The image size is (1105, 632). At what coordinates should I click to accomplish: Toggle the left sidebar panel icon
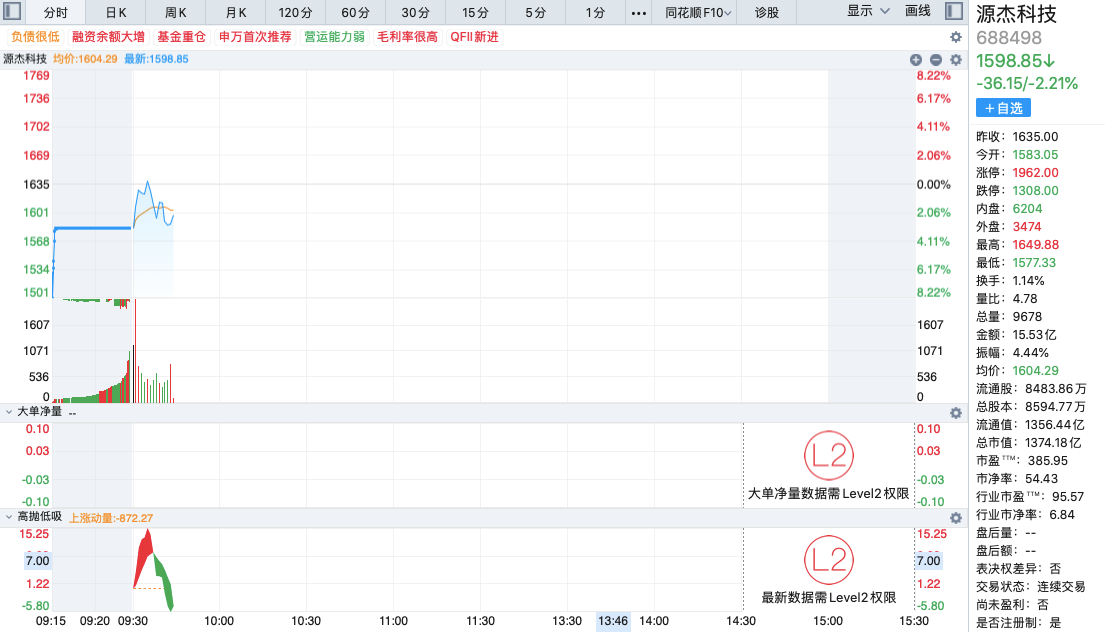coord(12,11)
